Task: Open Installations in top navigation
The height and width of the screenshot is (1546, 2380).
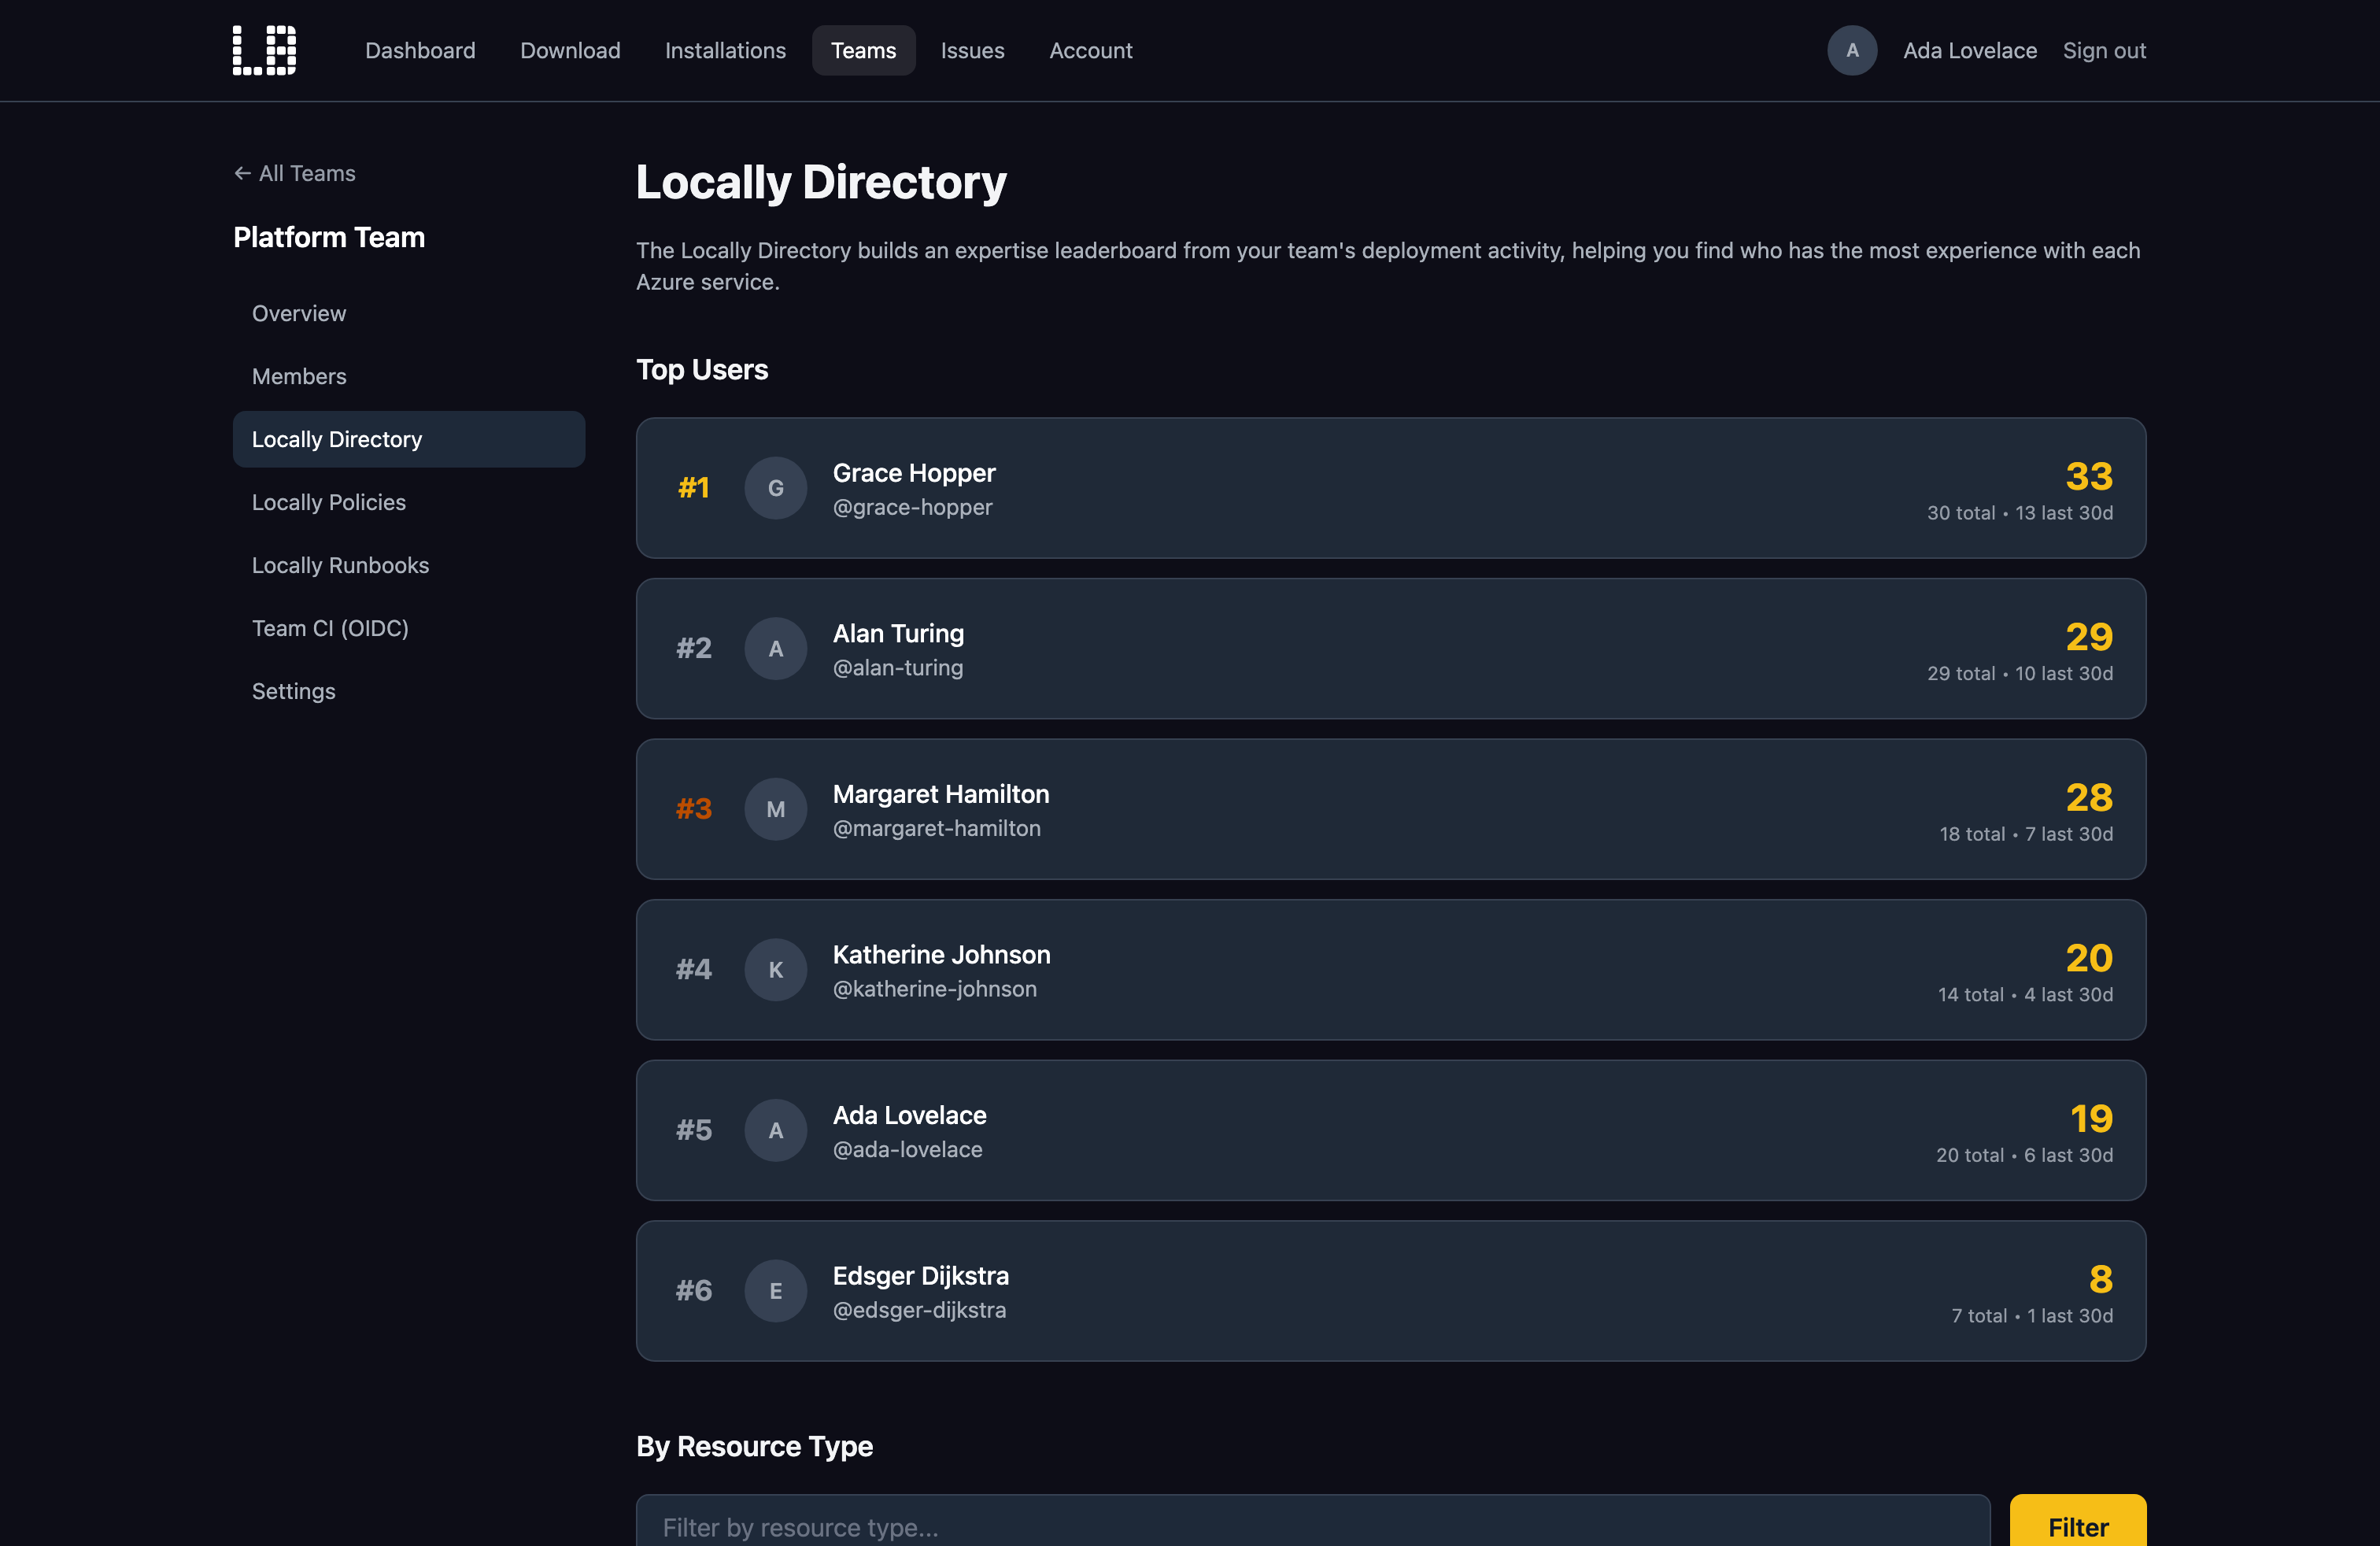Action: pos(725,50)
